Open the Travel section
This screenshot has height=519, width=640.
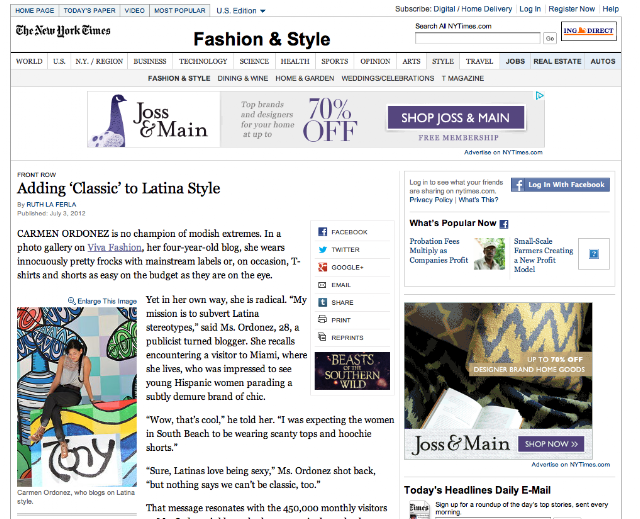click(x=480, y=61)
